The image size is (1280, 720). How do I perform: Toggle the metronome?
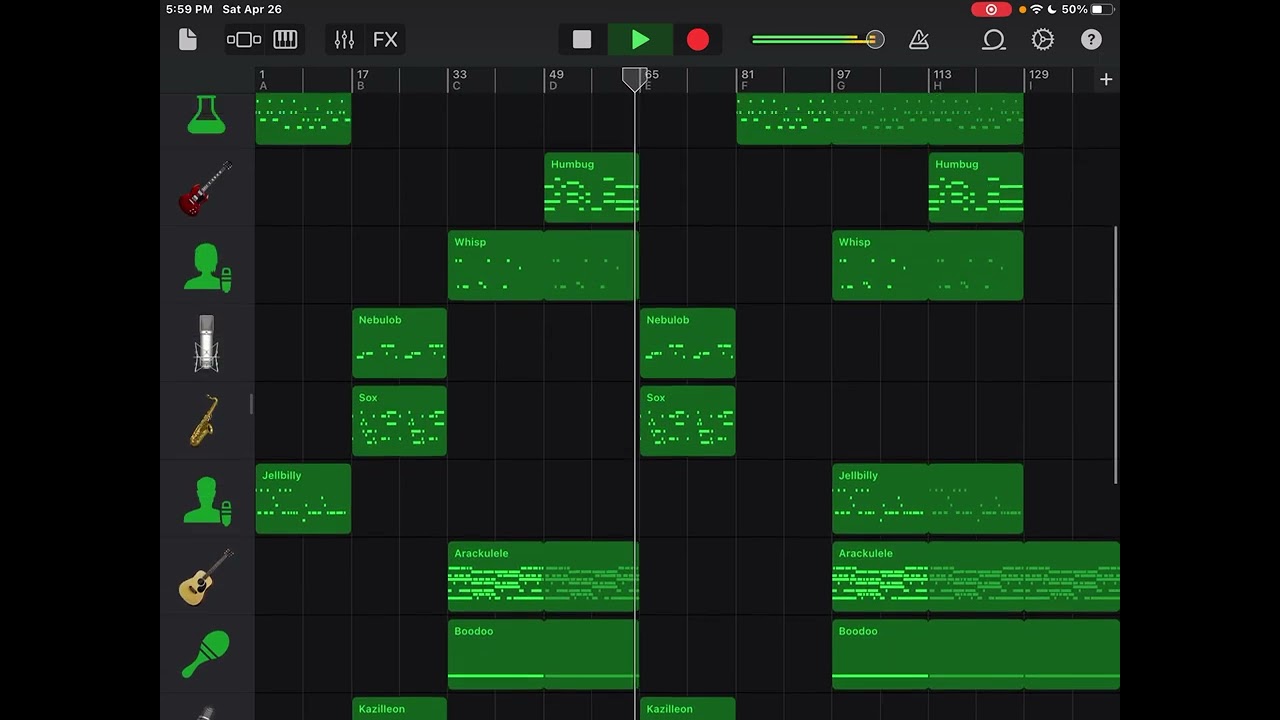click(919, 40)
